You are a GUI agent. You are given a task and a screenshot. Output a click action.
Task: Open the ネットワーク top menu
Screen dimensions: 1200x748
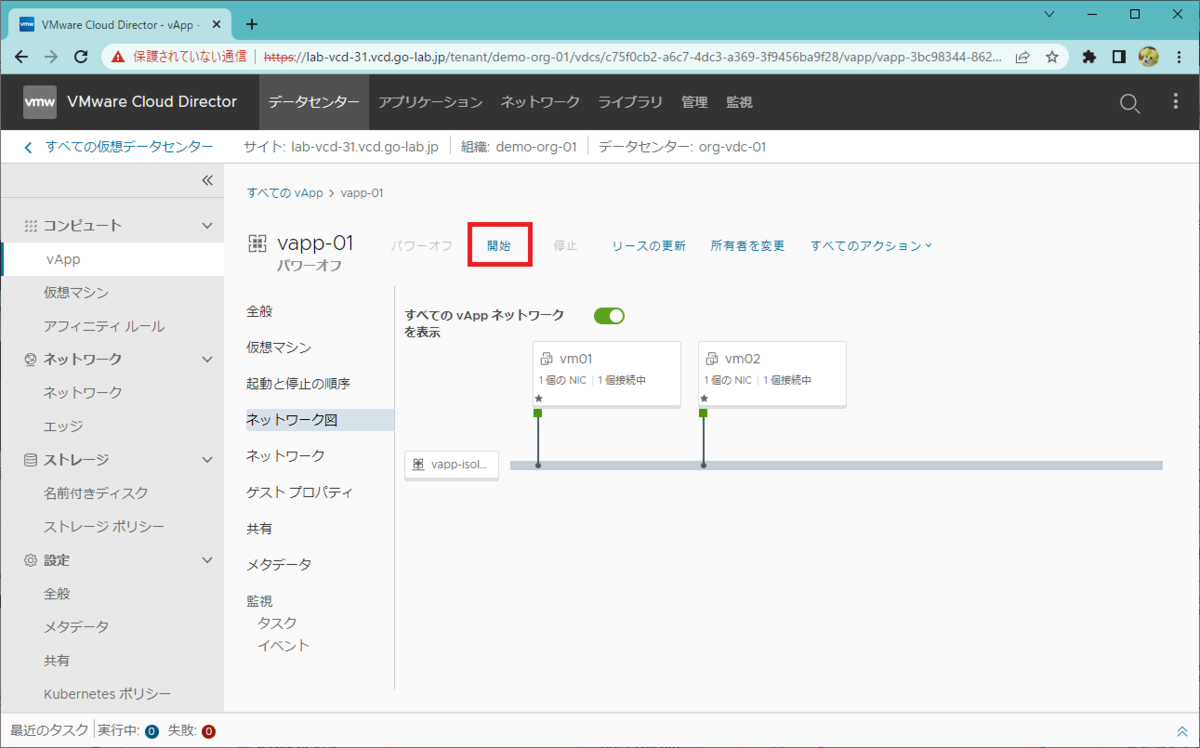tap(540, 102)
